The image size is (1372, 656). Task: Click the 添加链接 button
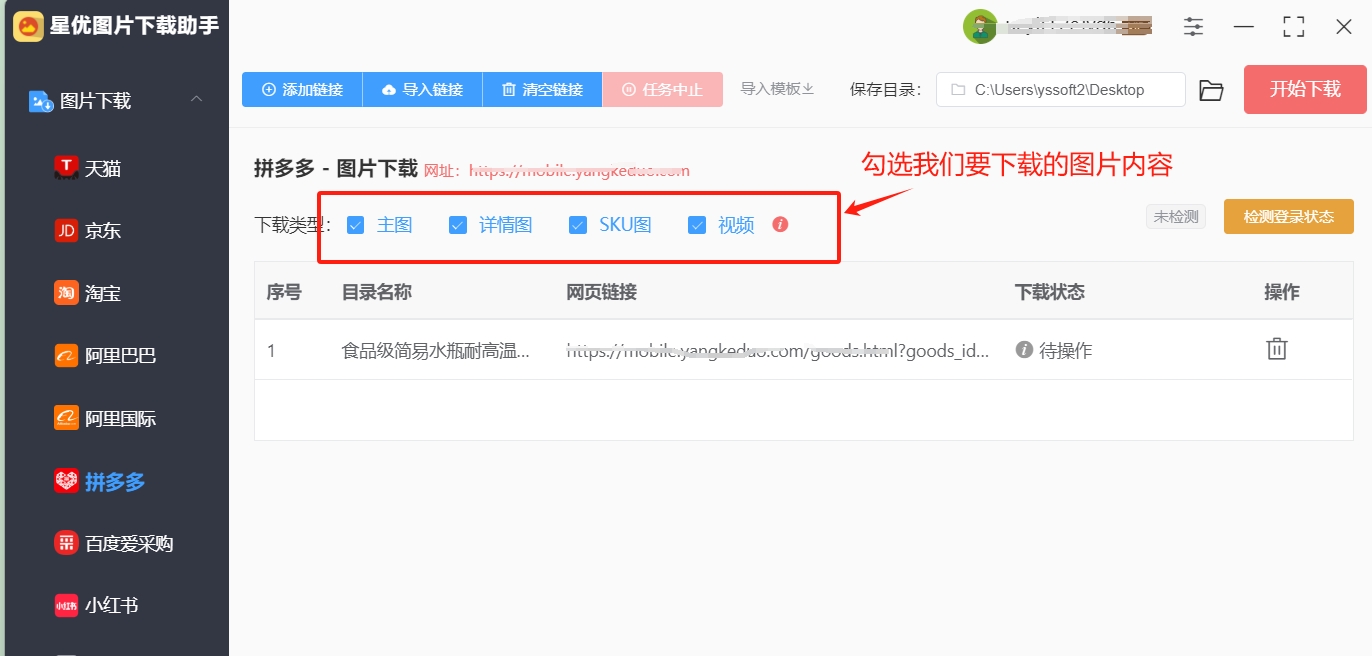coord(302,89)
